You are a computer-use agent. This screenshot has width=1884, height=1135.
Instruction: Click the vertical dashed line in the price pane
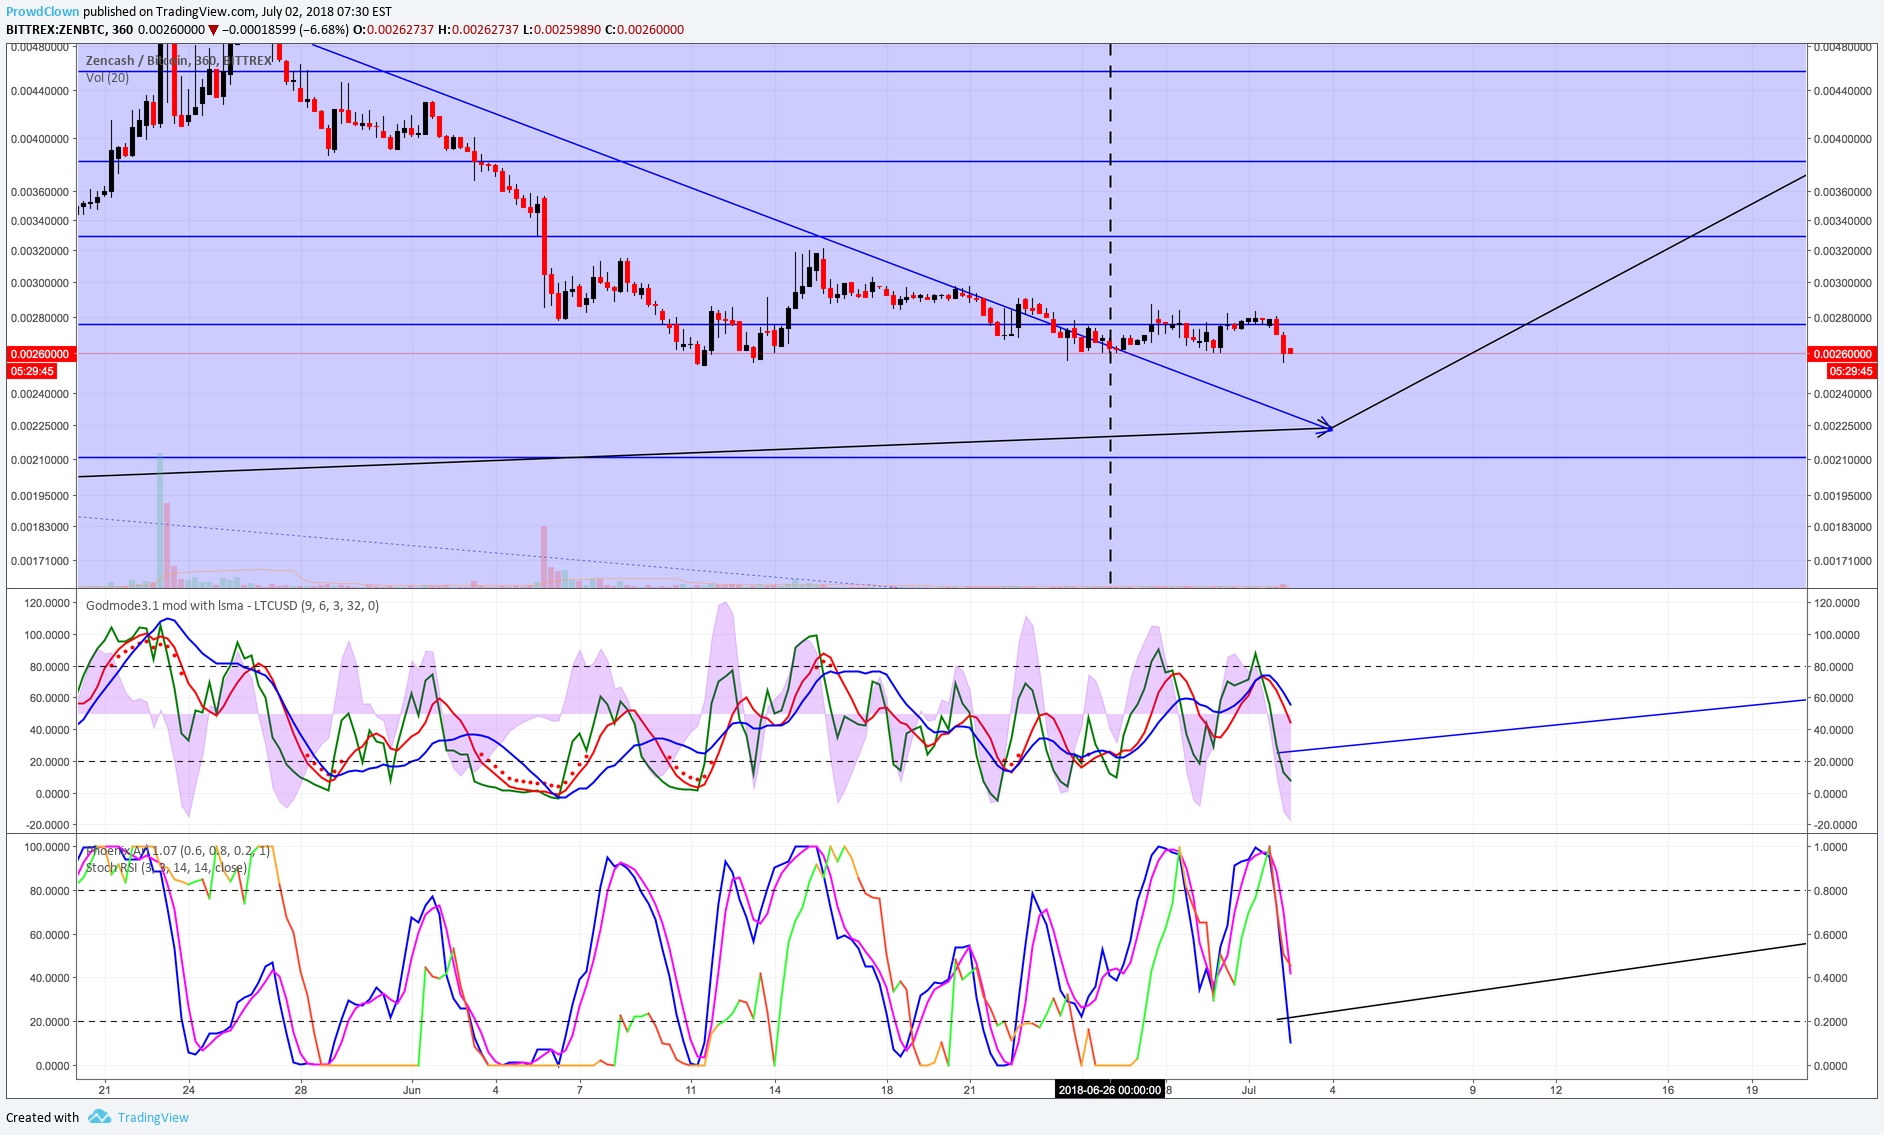coord(1110,315)
